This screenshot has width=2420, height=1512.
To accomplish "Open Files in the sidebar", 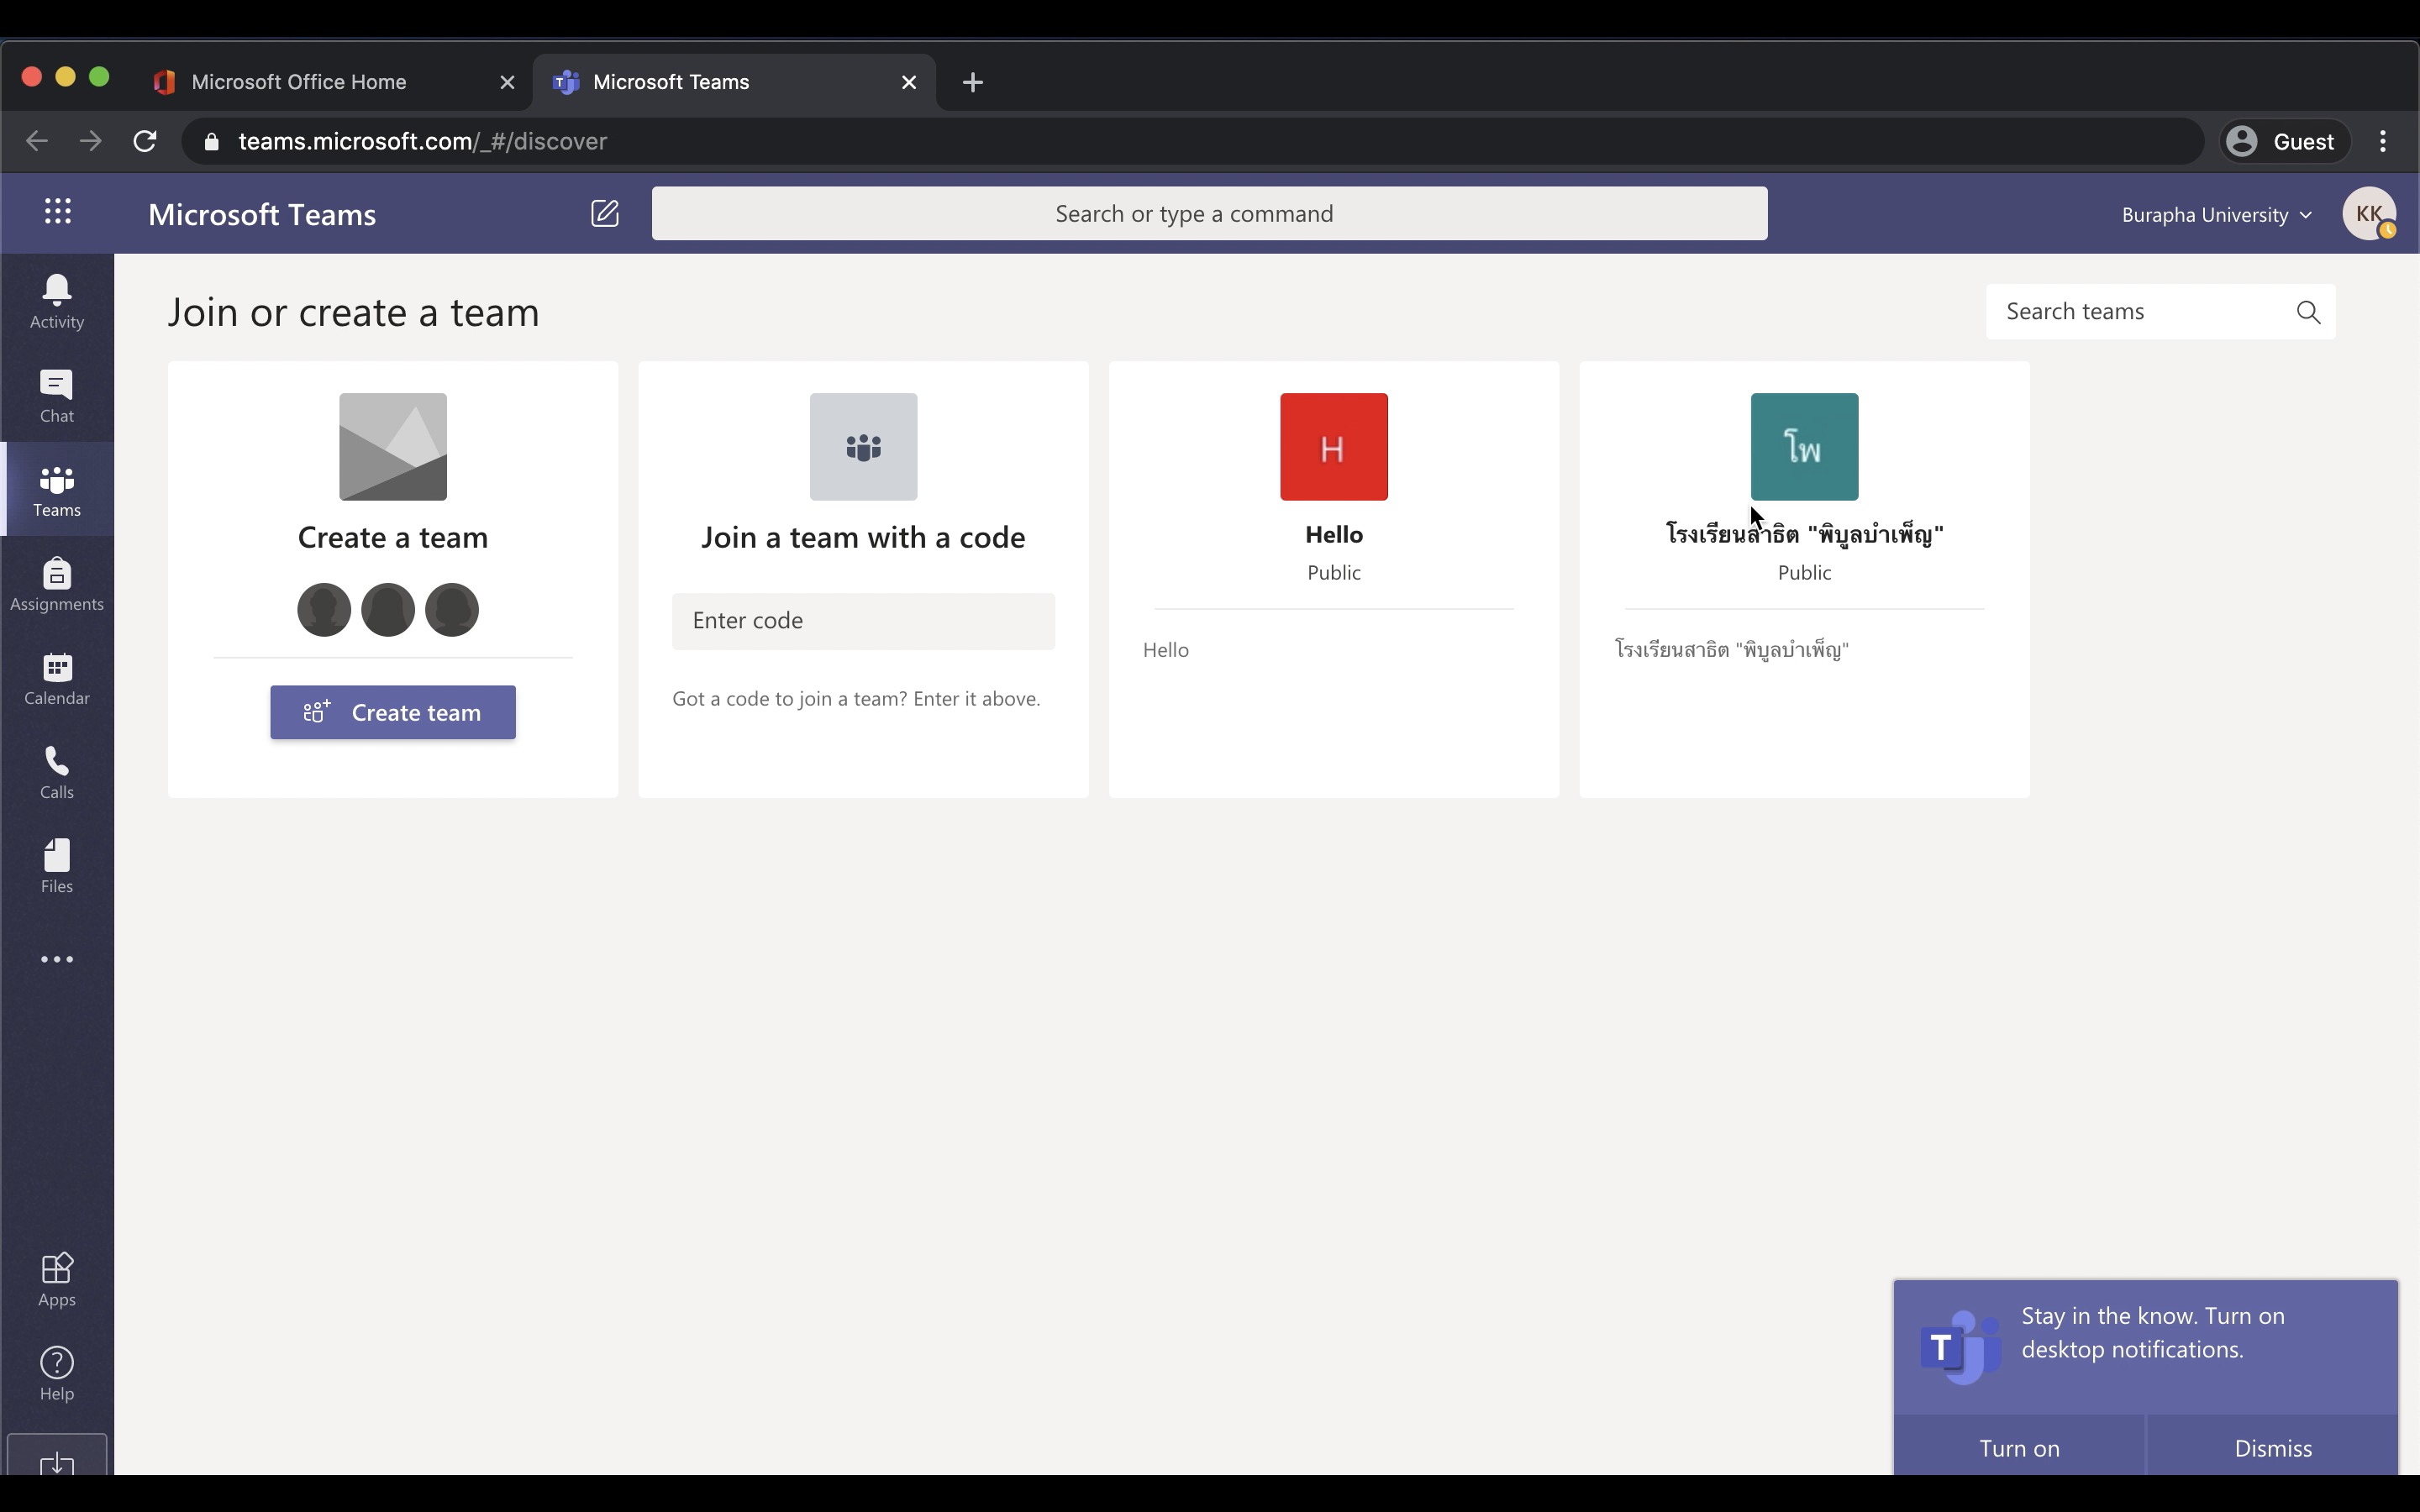I will [57, 865].
